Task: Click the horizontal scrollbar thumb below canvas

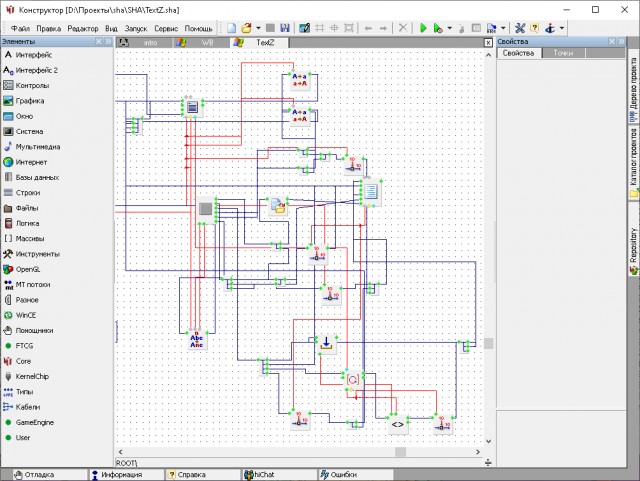Action: [x=400, y=452]
